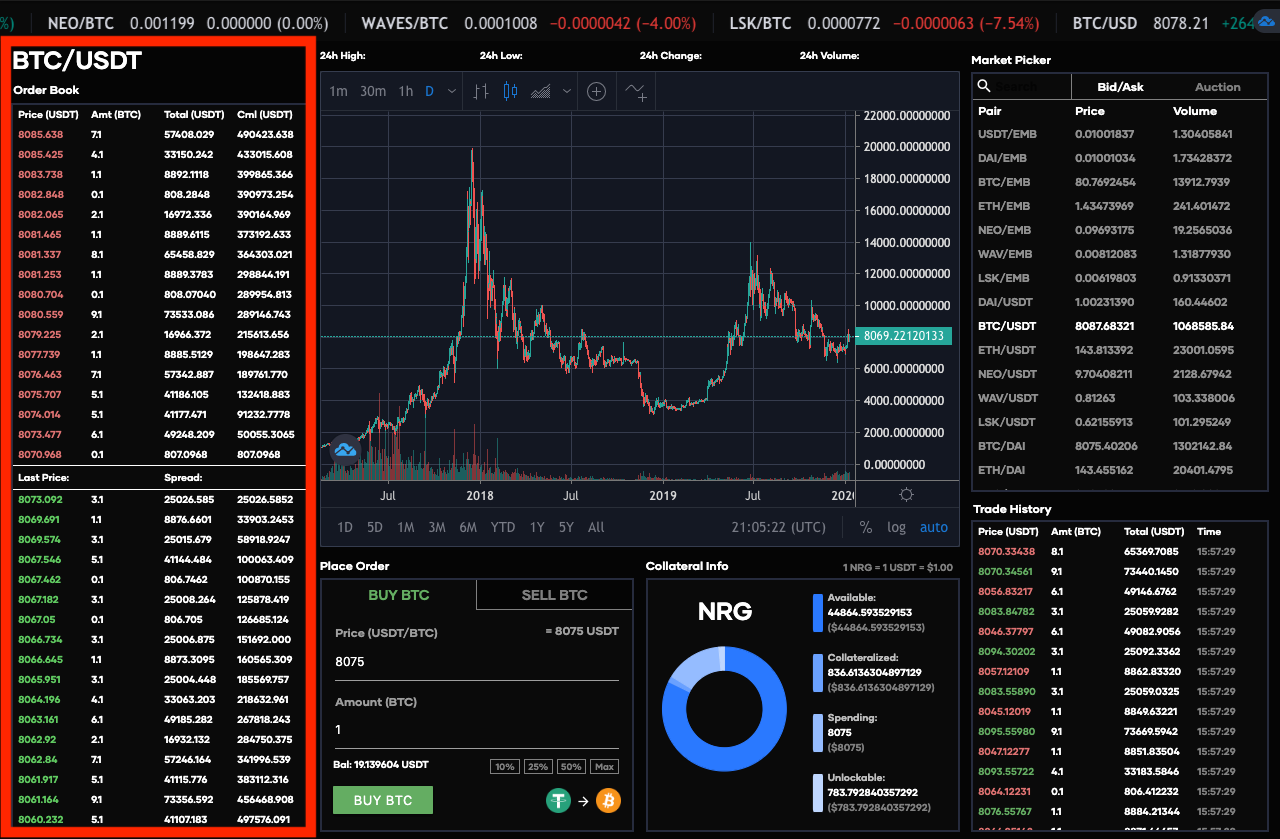Image resolution: width=1280 pixels, height=839 pixels.
Task: Click the chart settings gear icon
Action: [906, 495]
